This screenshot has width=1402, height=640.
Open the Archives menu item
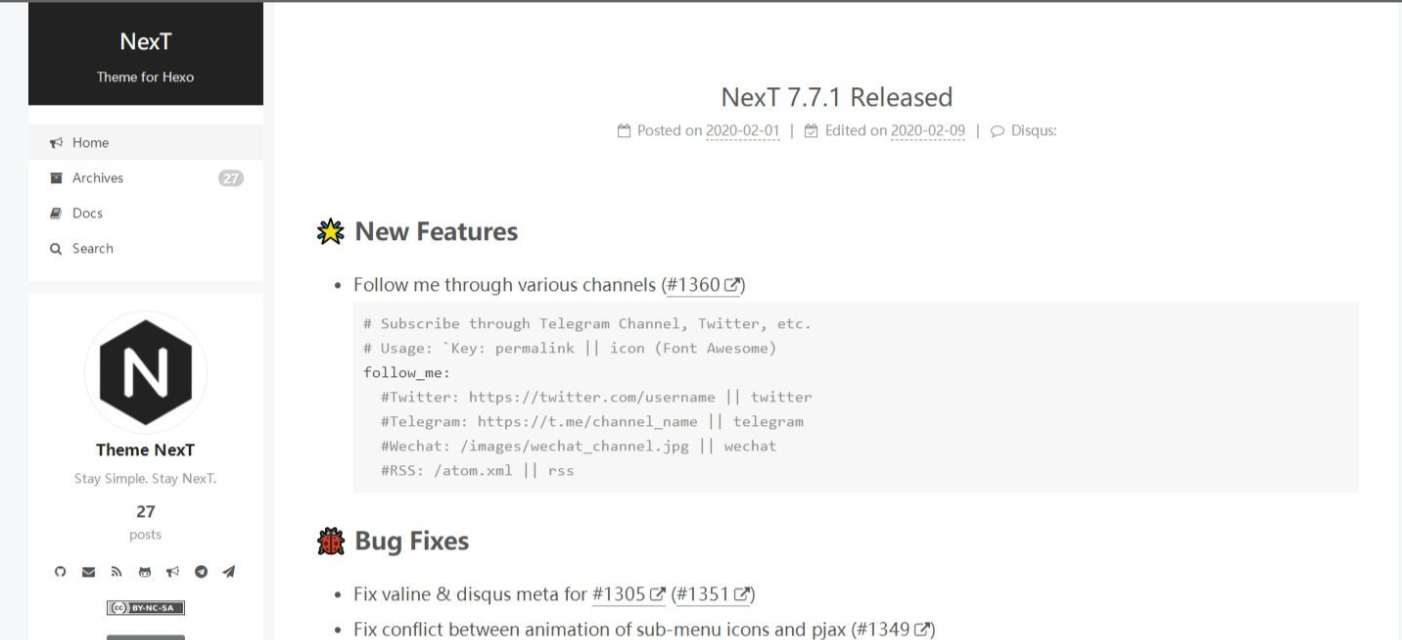pyautogui.click(x=97, y=178)
